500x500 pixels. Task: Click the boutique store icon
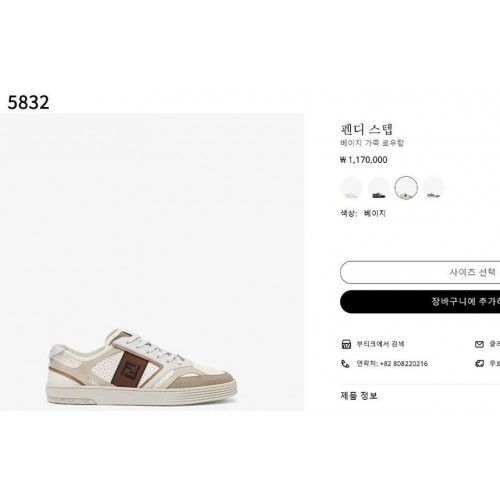[x=346, y=344]
